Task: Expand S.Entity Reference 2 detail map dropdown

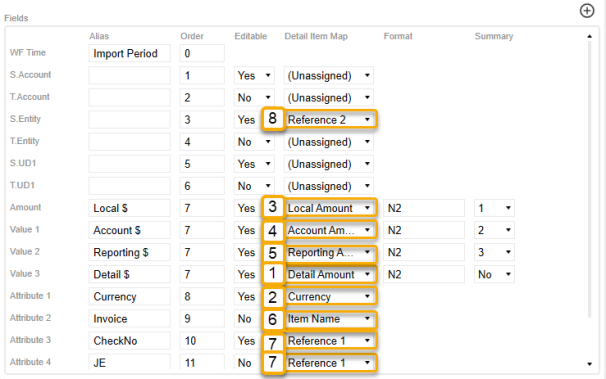Action: tap(330, 119)
